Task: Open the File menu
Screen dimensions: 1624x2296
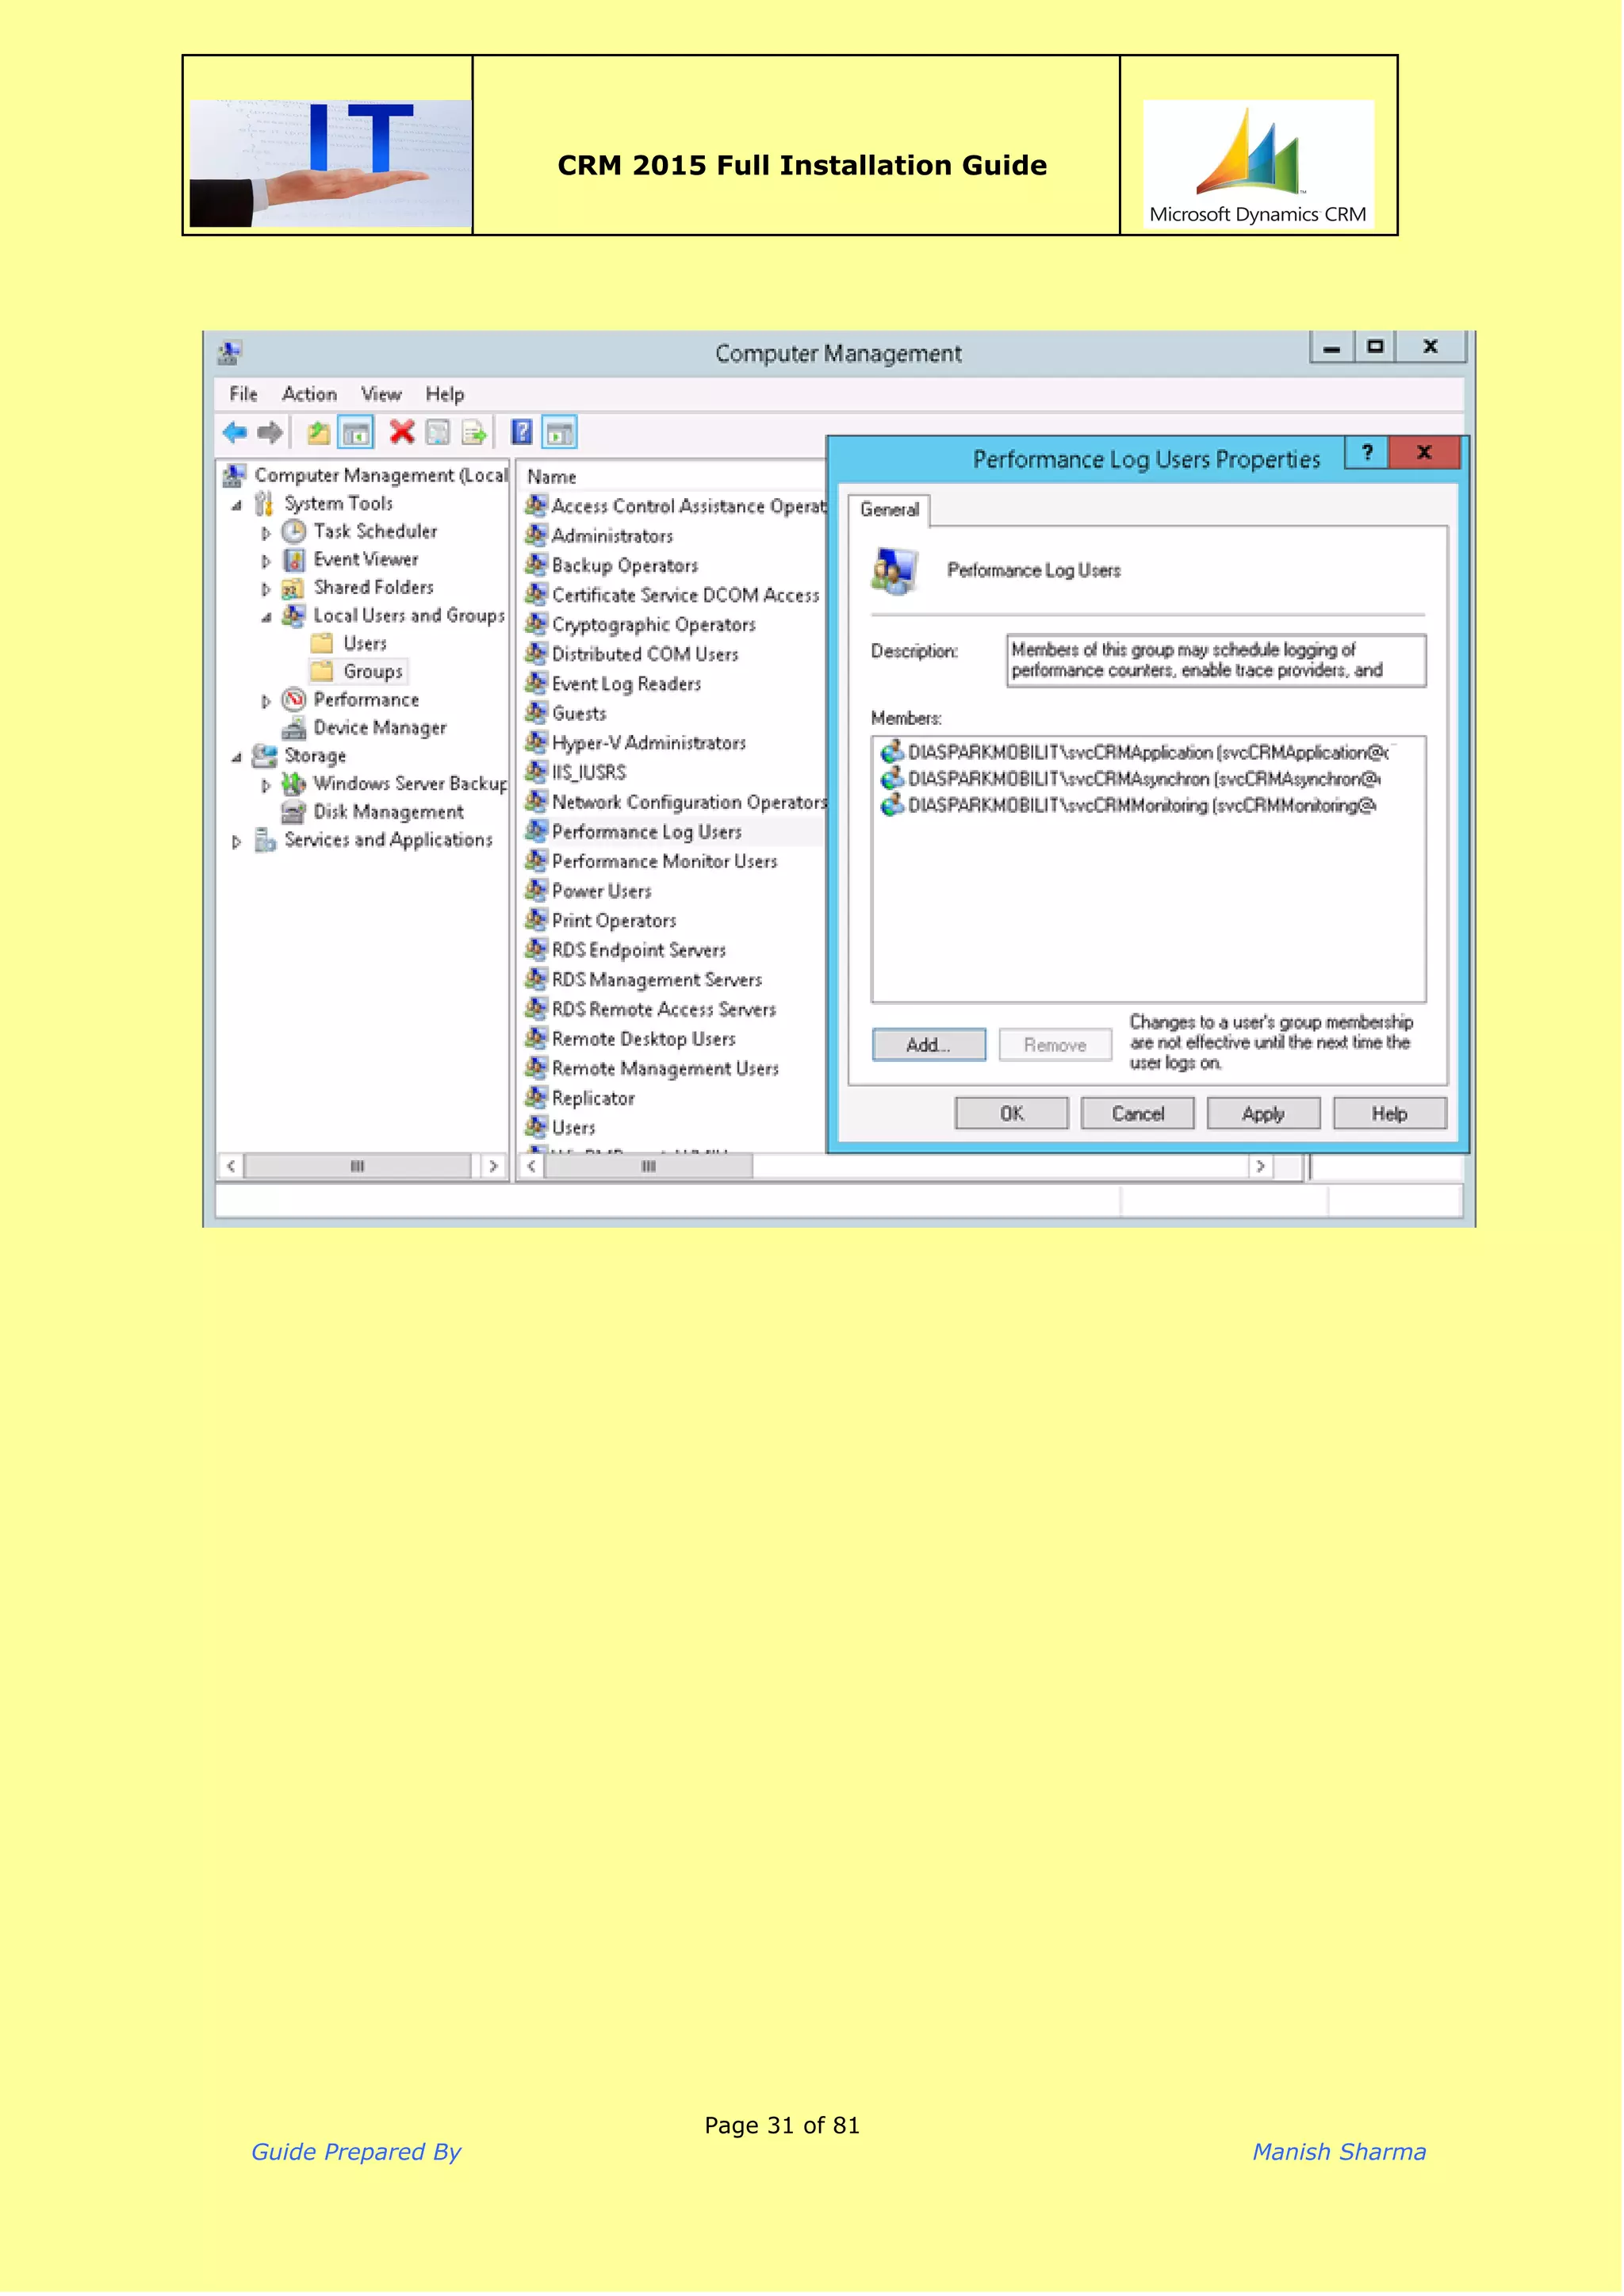Action: pos(244,395)
